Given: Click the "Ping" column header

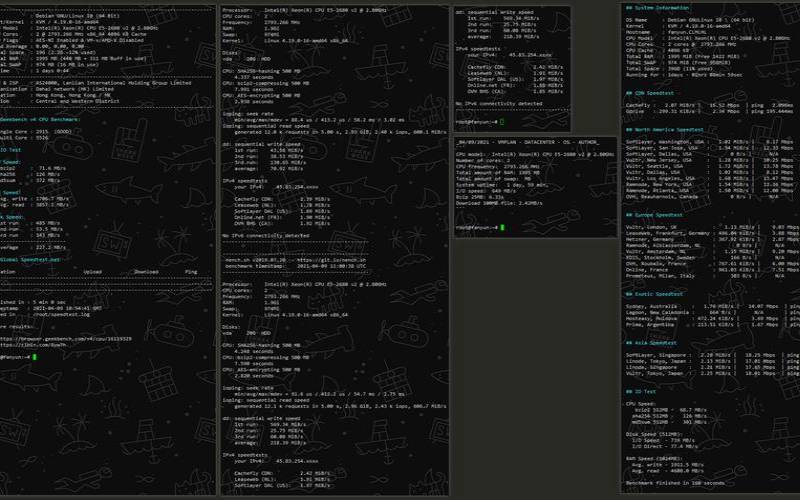Looking at the screenshot, I should pos(191,272).
